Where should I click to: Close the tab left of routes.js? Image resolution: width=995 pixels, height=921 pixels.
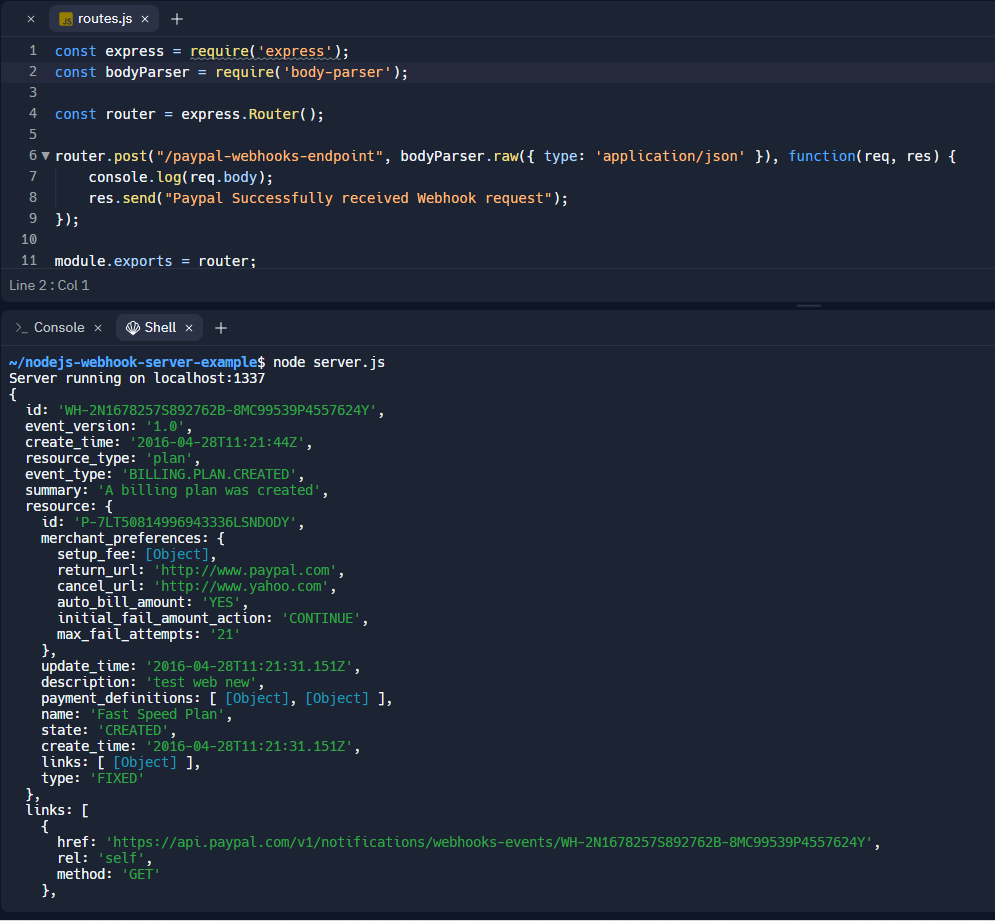click(30, 19)
